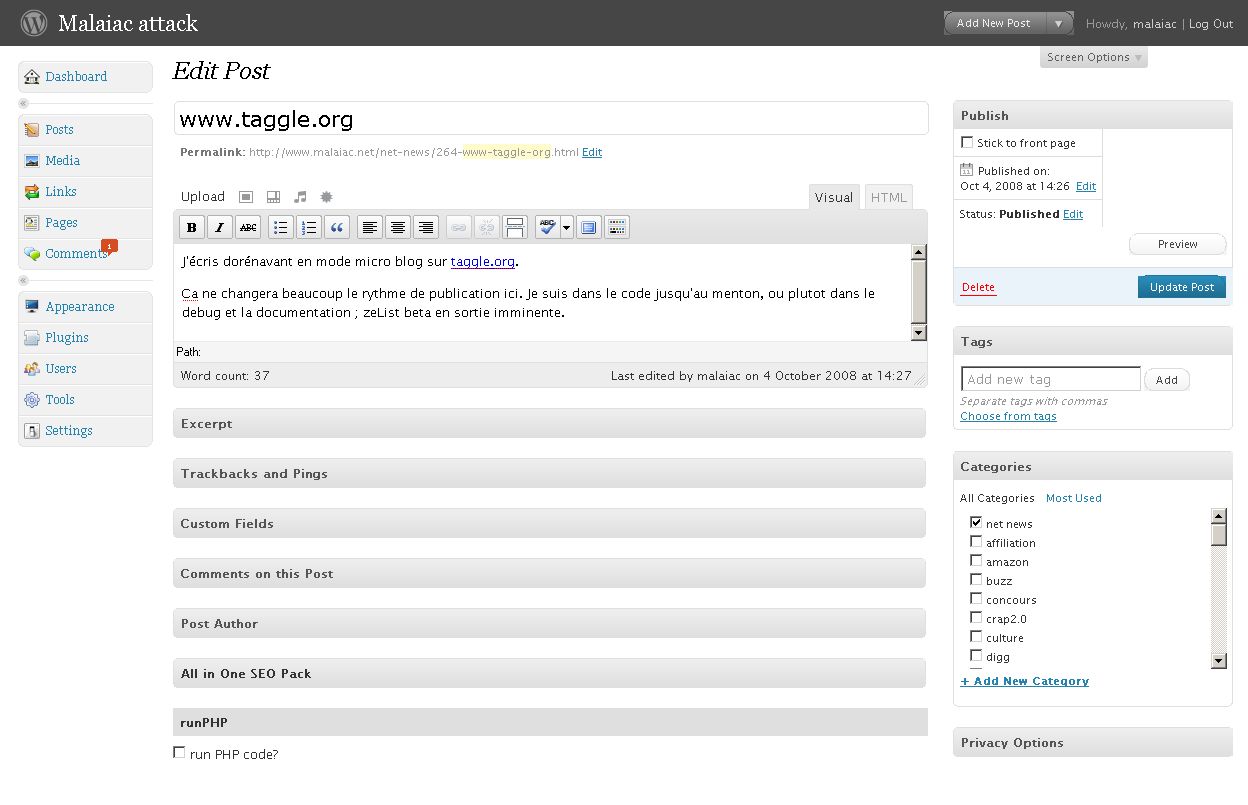Screen dimensions: 1248x805
Task: Expand the Custom Fields section
Action: [x=549, y=523]
